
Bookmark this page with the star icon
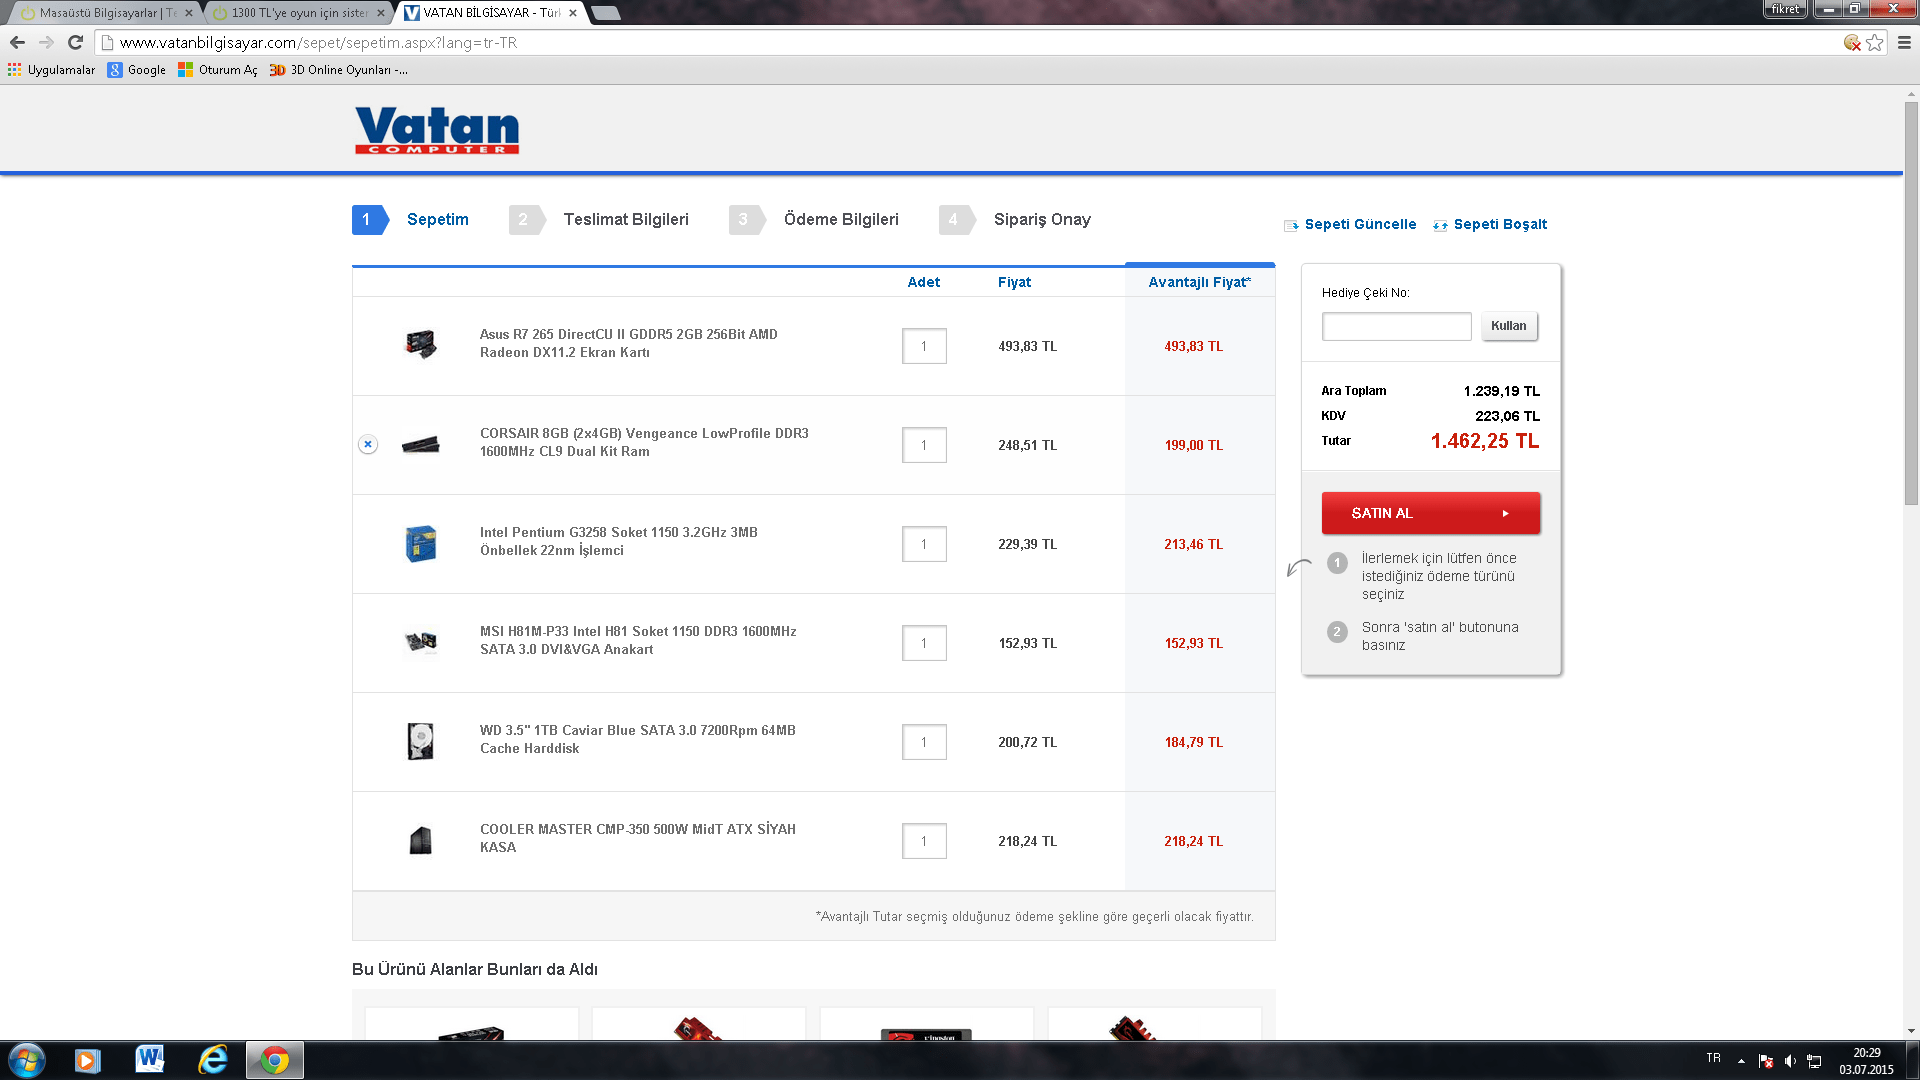(1875, 42)
